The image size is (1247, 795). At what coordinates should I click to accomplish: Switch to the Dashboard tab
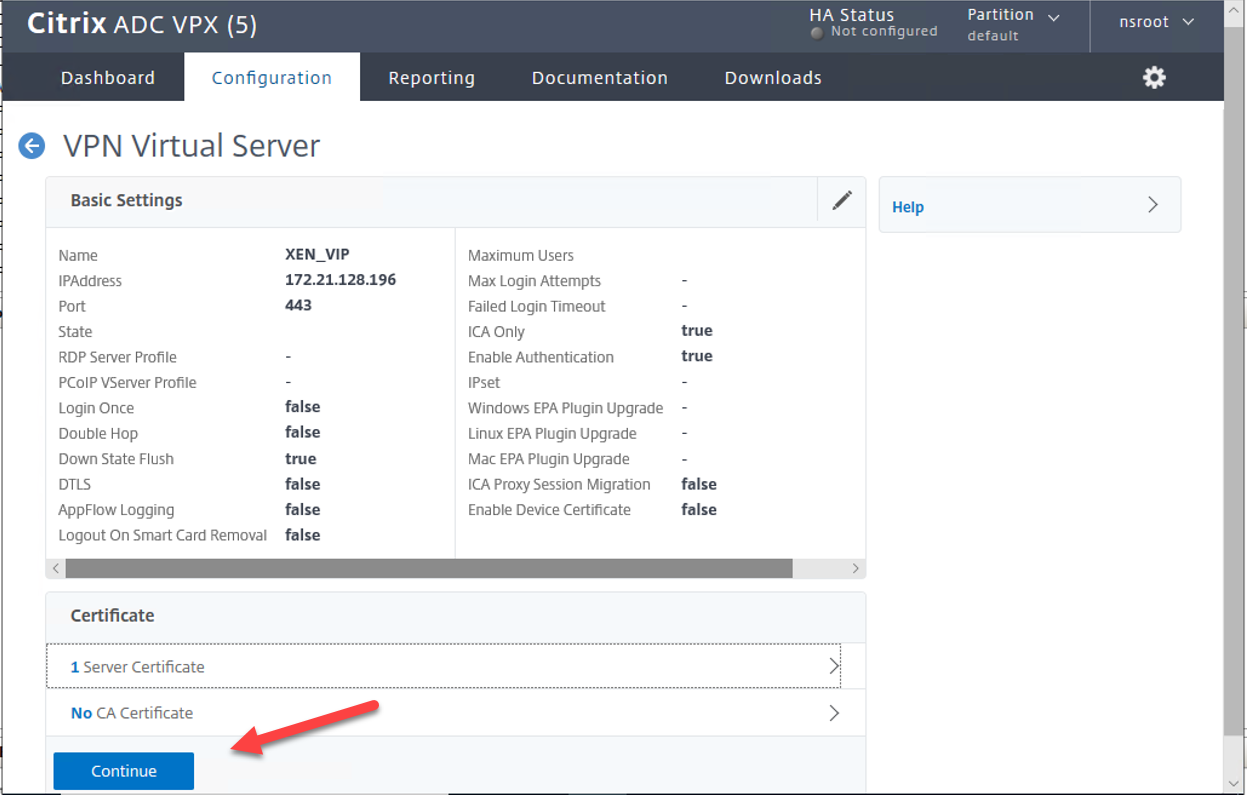[x=108, y=78]
